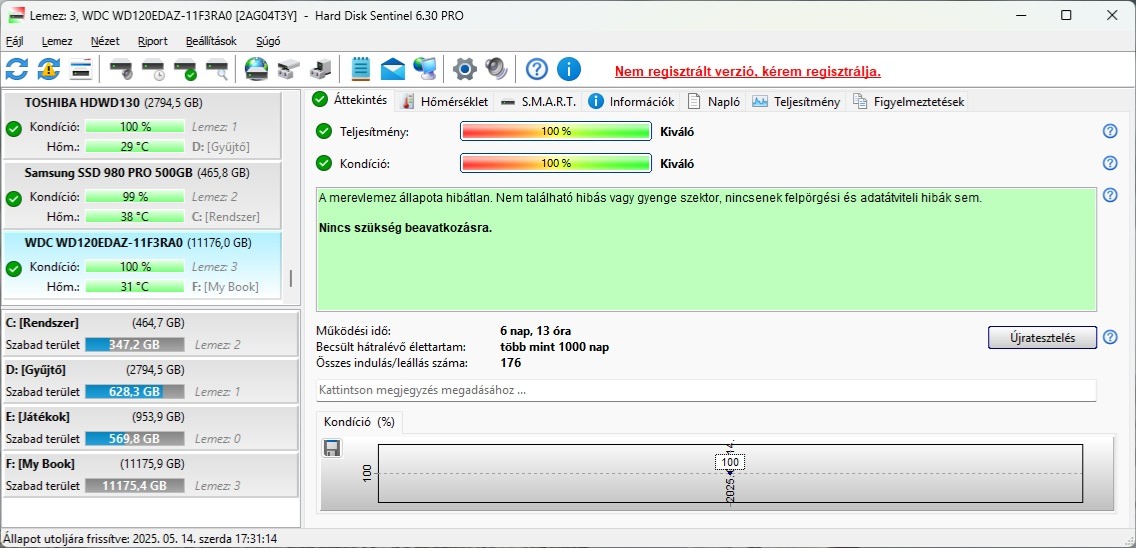Click the drive and computer tower toolbar icon
The image size is (1136, 548).
click(x=320, y=70)
